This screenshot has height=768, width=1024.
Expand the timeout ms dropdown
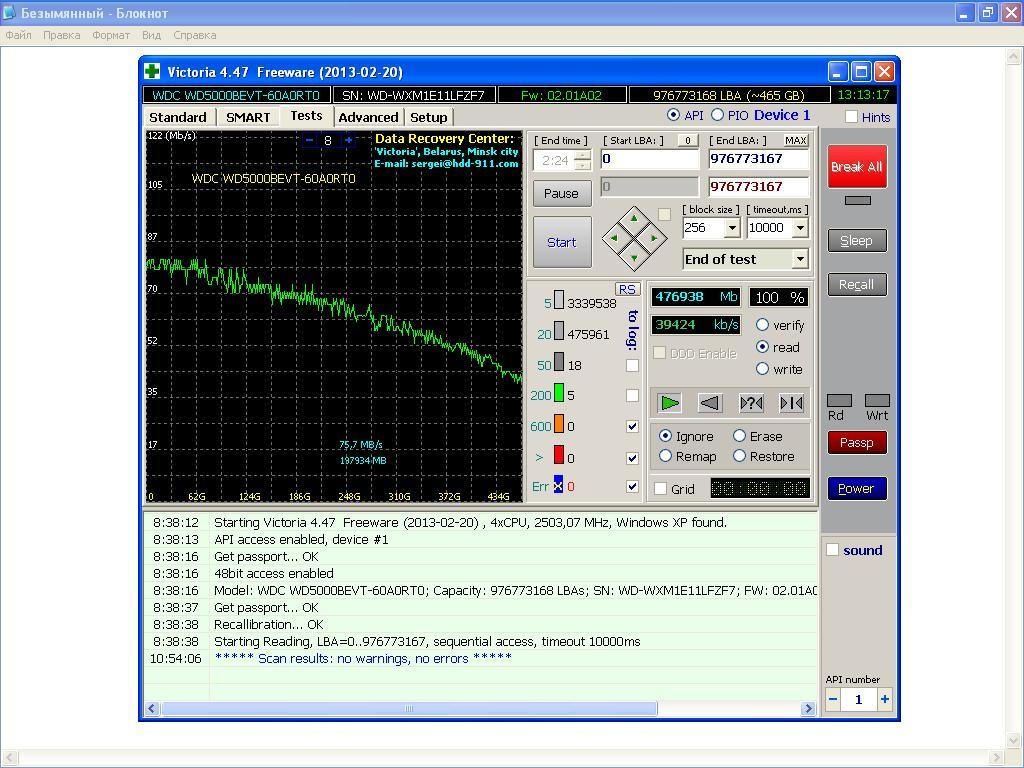click(x=800, y=228)
